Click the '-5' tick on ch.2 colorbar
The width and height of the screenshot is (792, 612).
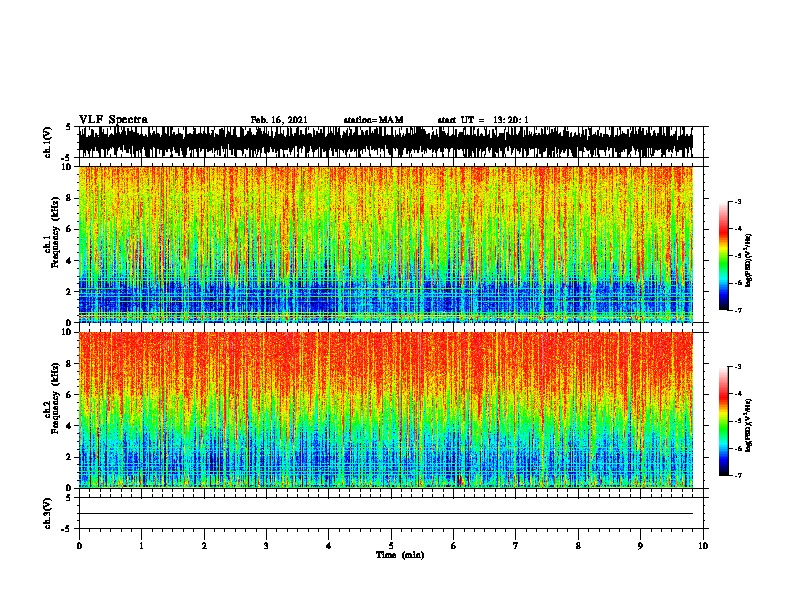[738, 421]
